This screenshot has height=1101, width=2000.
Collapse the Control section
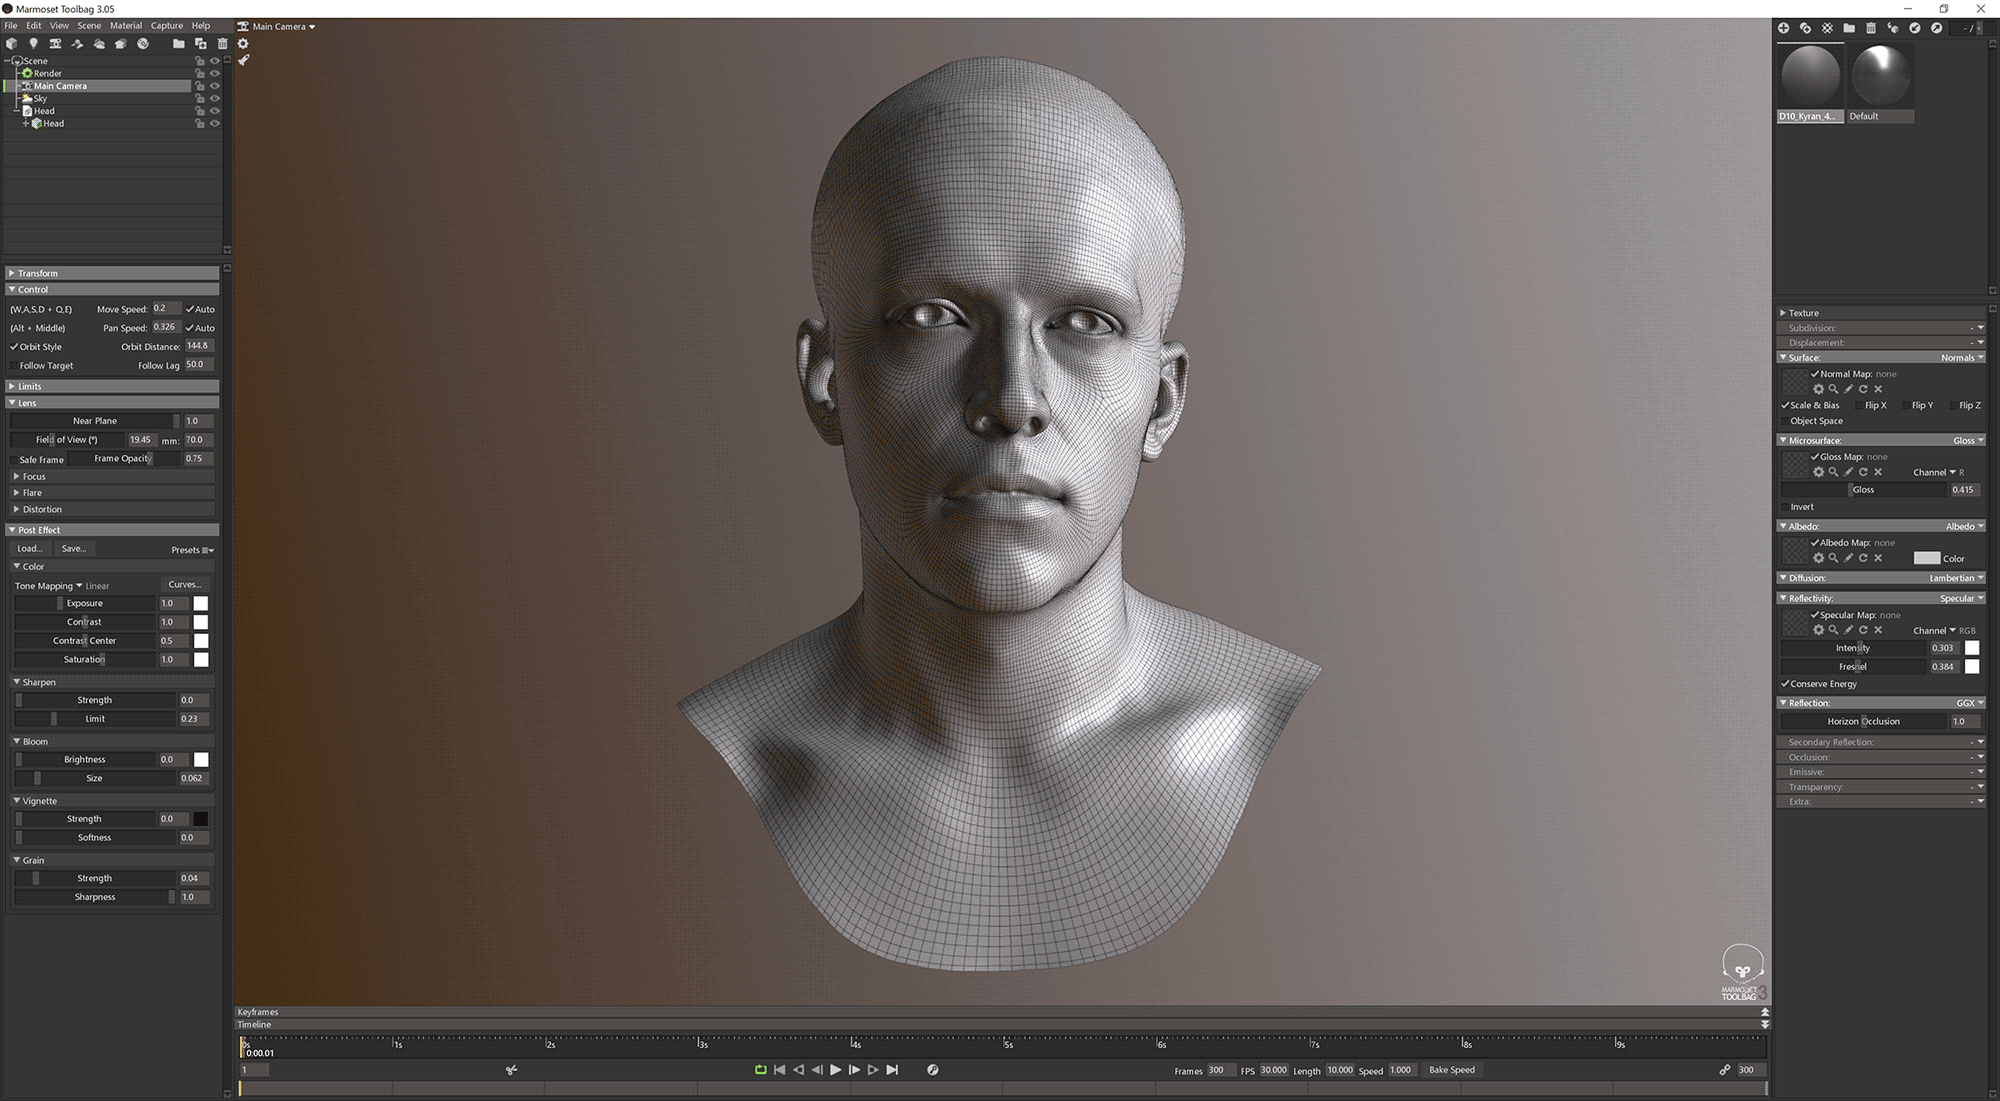coord(112,289)
